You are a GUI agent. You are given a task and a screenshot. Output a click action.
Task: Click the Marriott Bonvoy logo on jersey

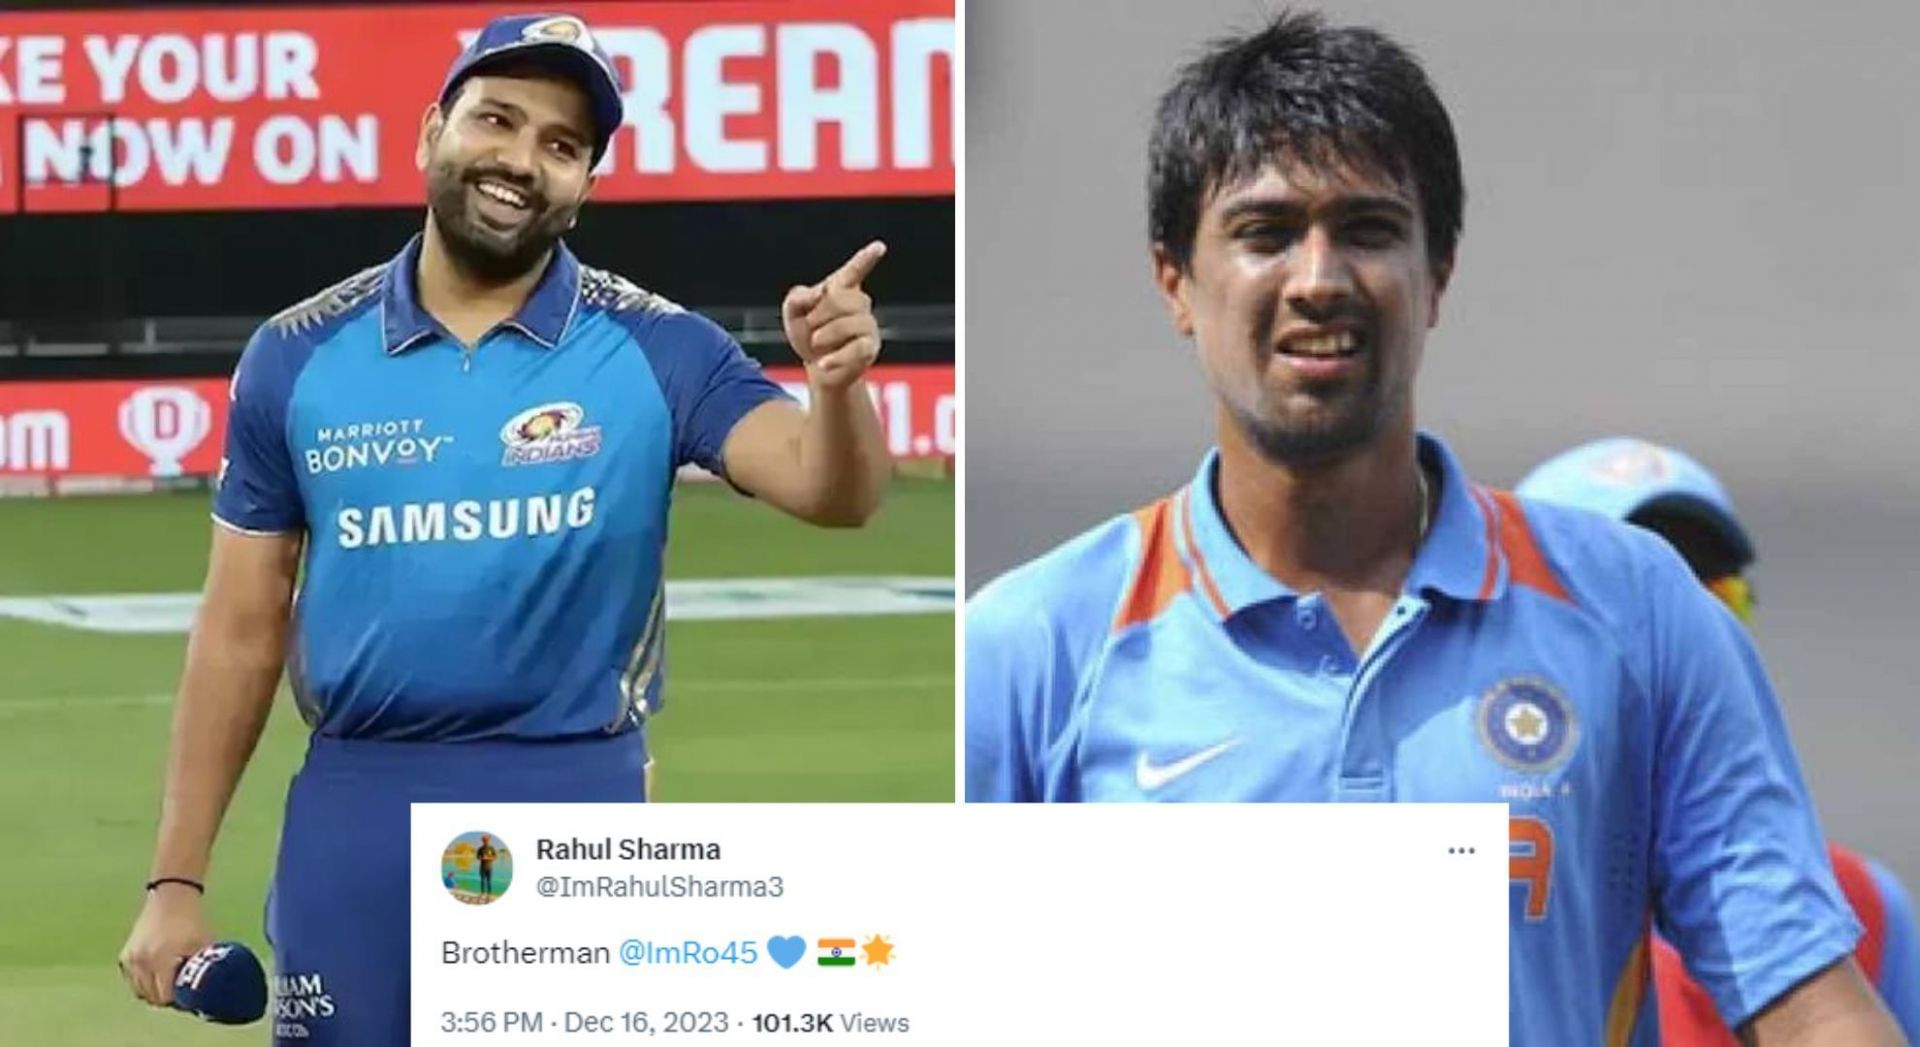coord(373,447)
